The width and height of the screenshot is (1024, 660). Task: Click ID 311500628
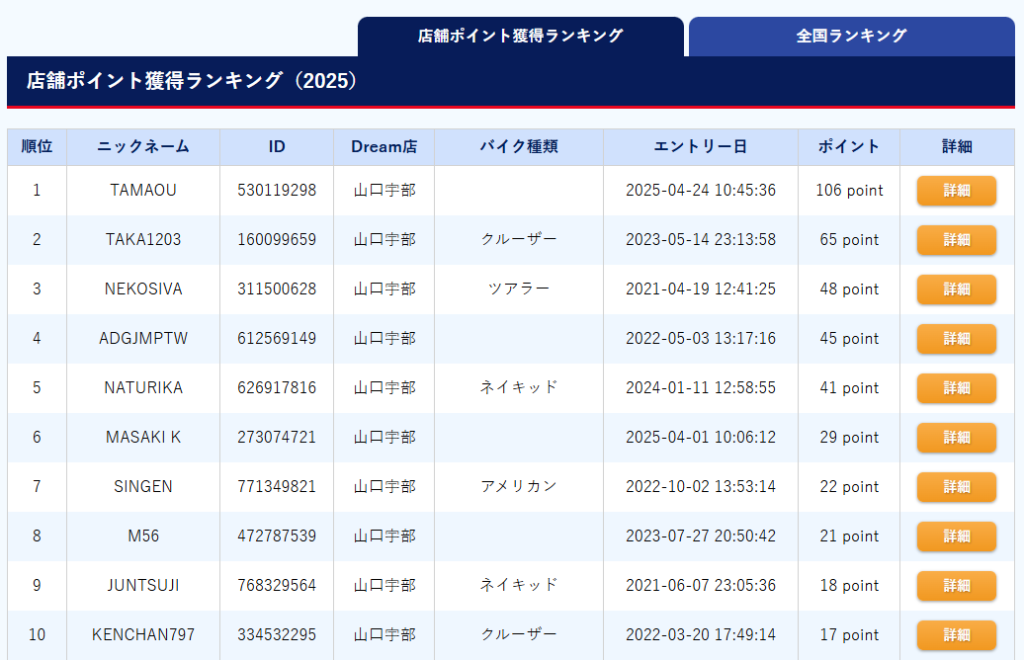(x=277, y=289)
